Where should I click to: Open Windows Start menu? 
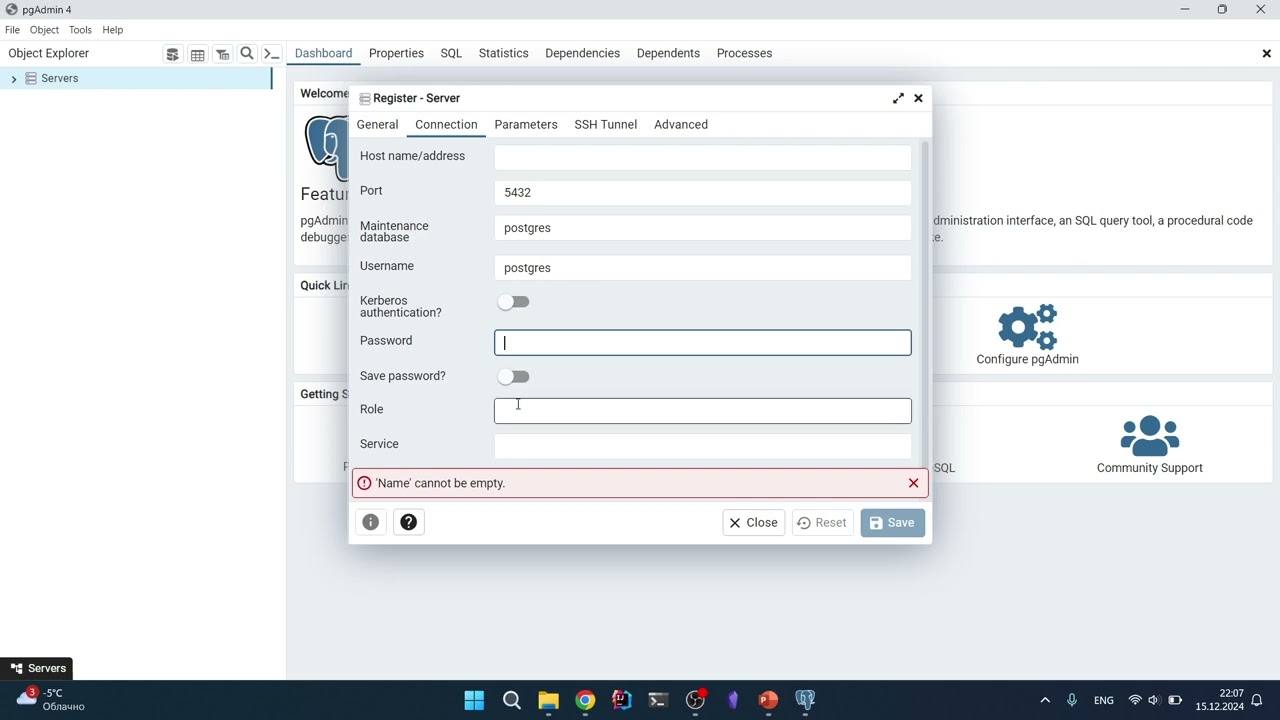coord(474,700)
